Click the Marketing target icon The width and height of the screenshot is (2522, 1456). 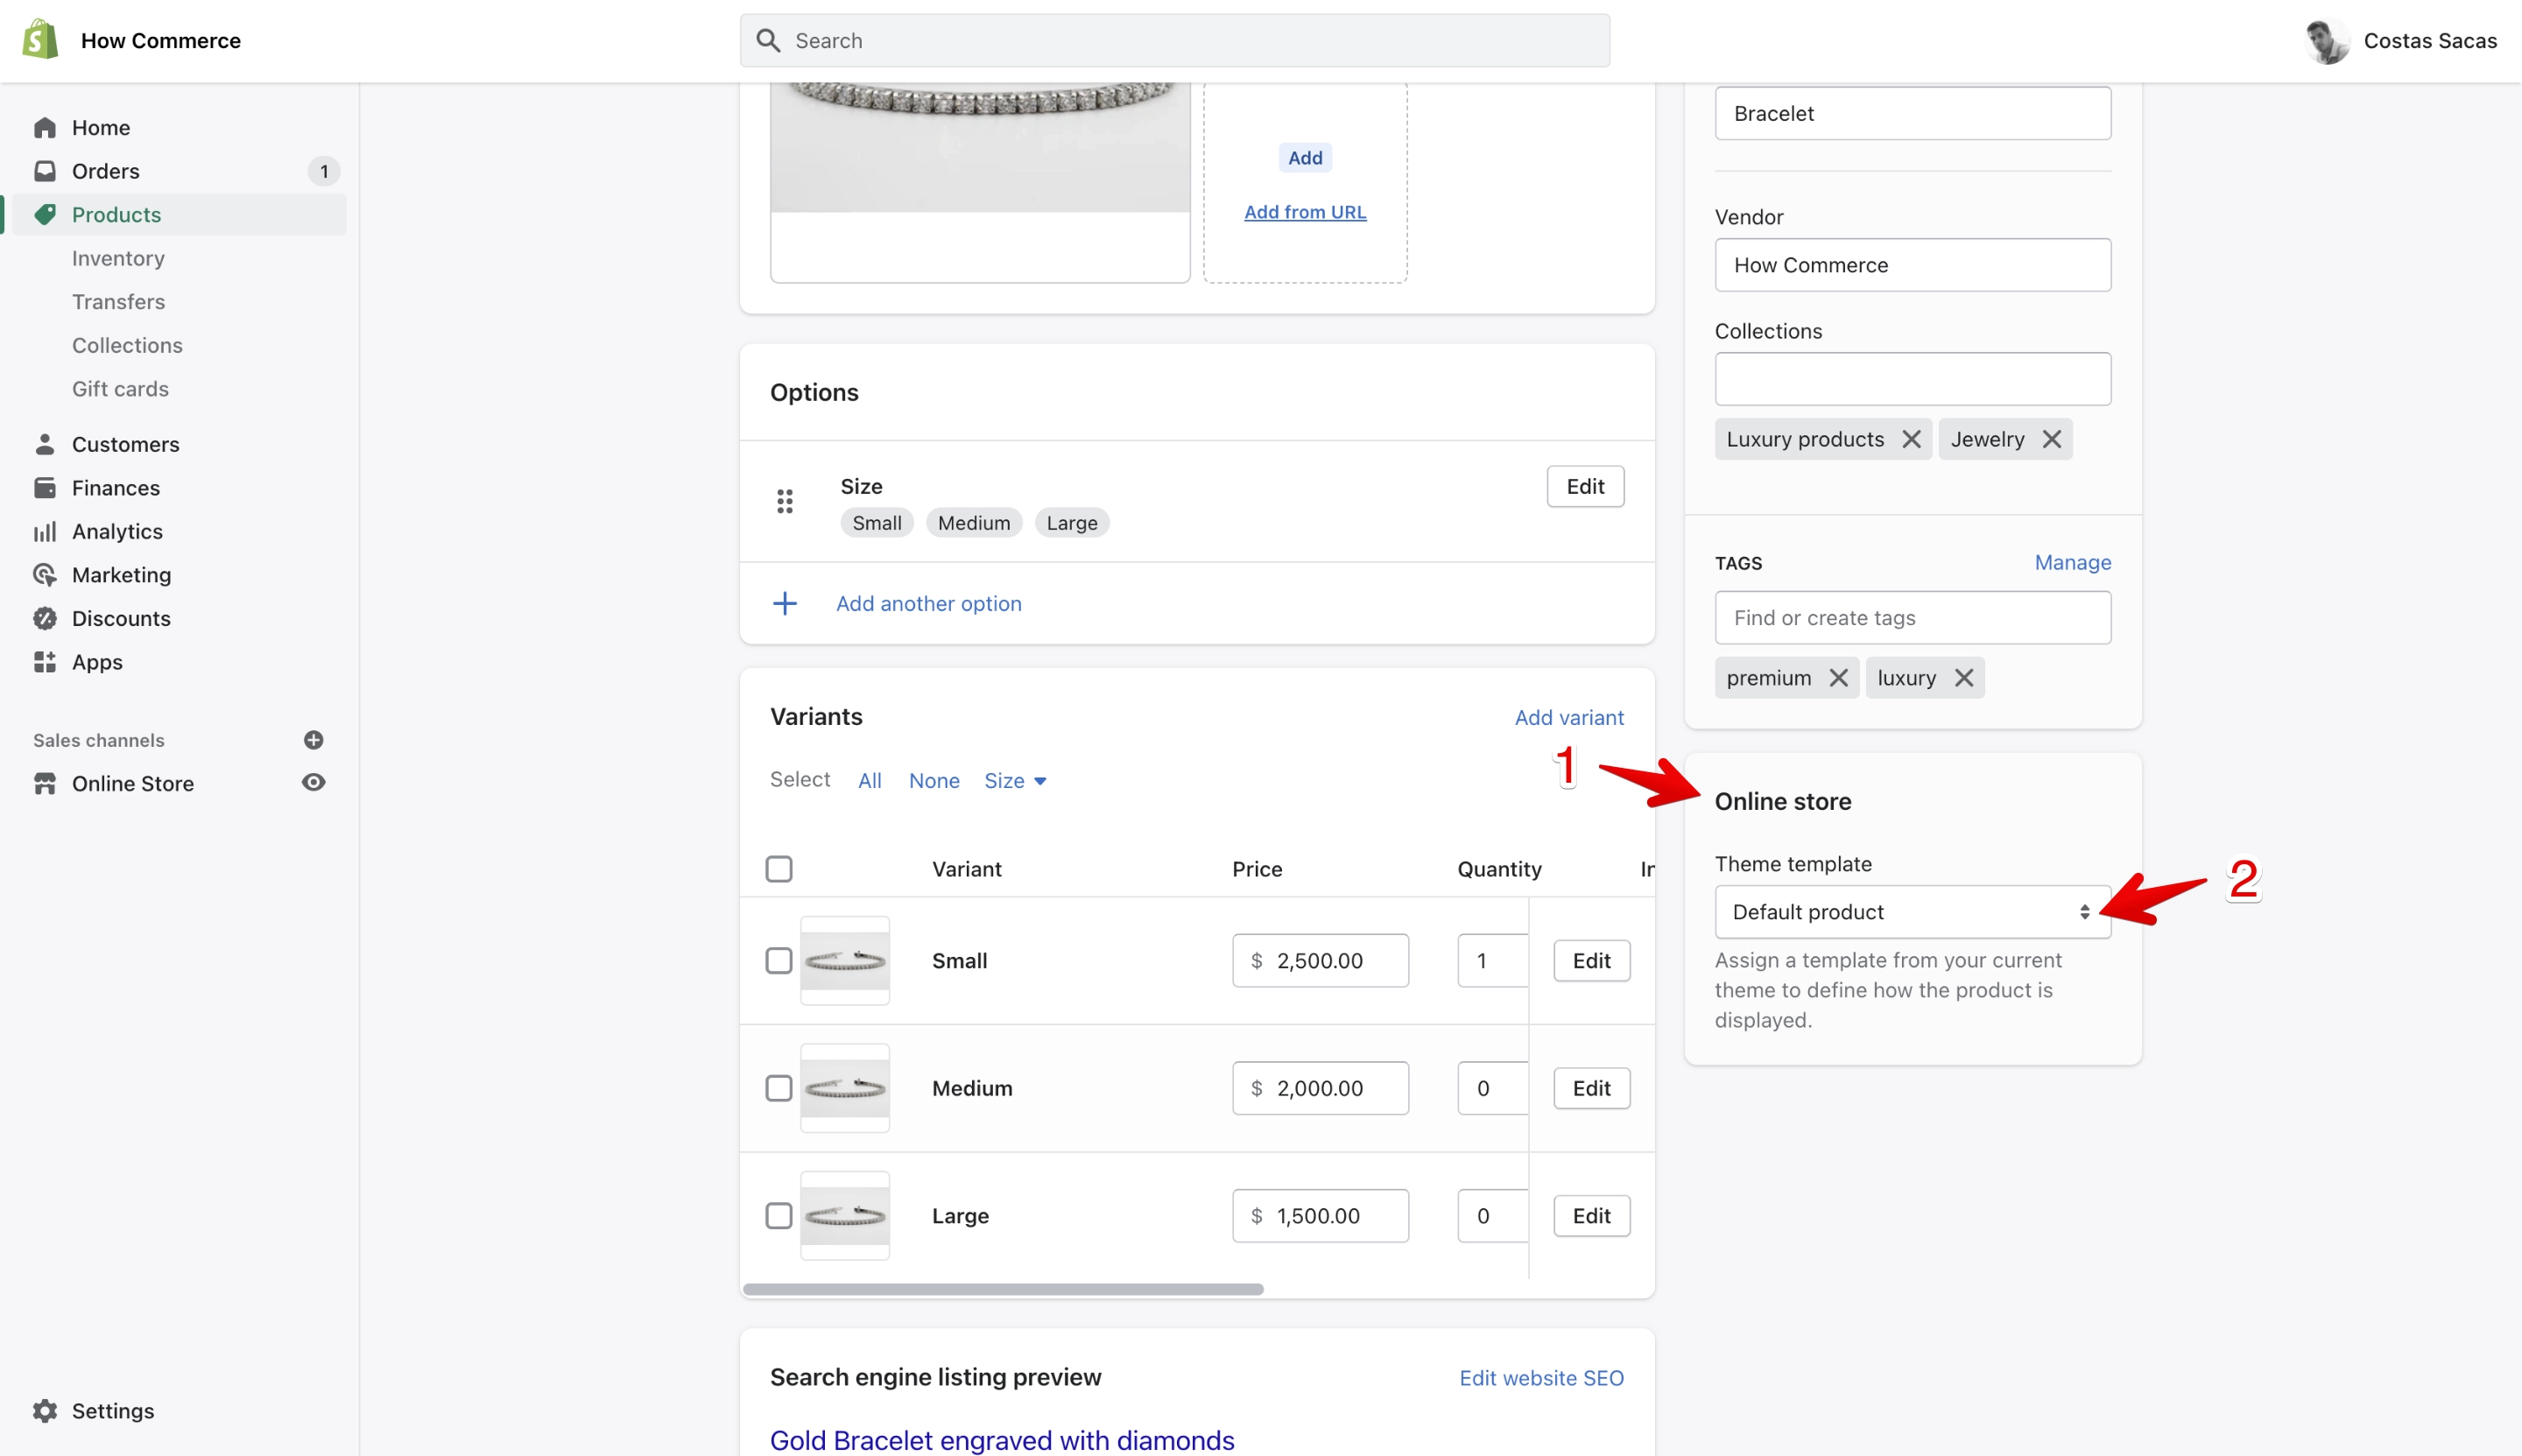[45, 575]
